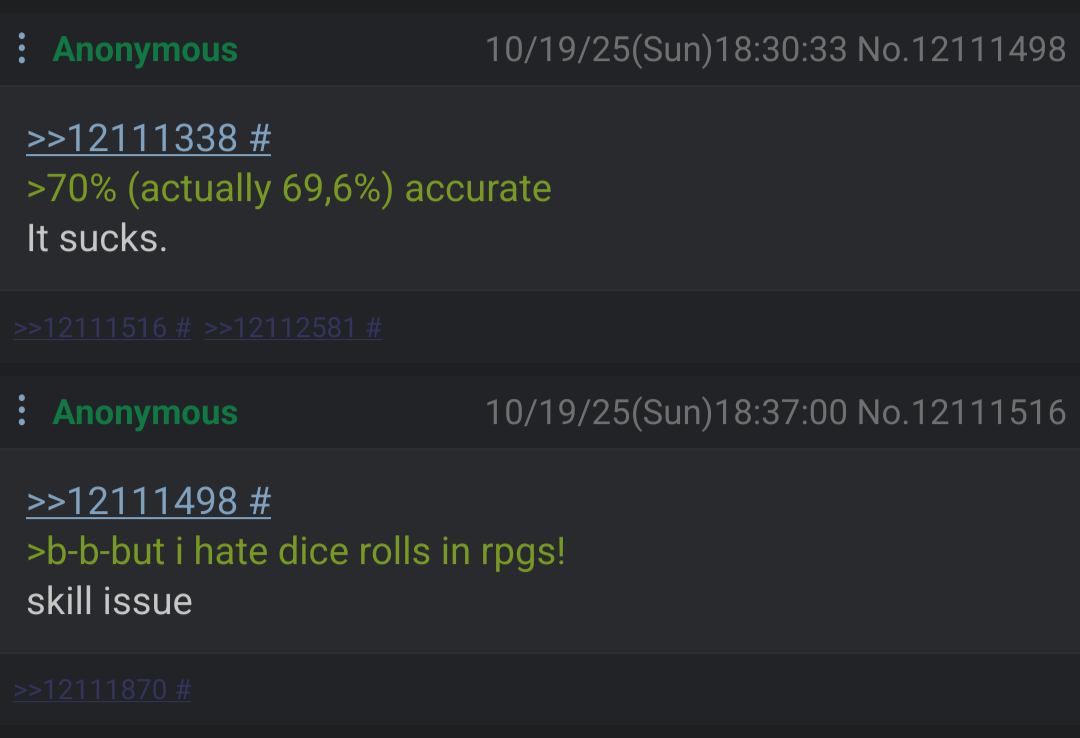Click the # after >>12111498 quote
Screen dimensions: 1080x738
tap(260, 501)
